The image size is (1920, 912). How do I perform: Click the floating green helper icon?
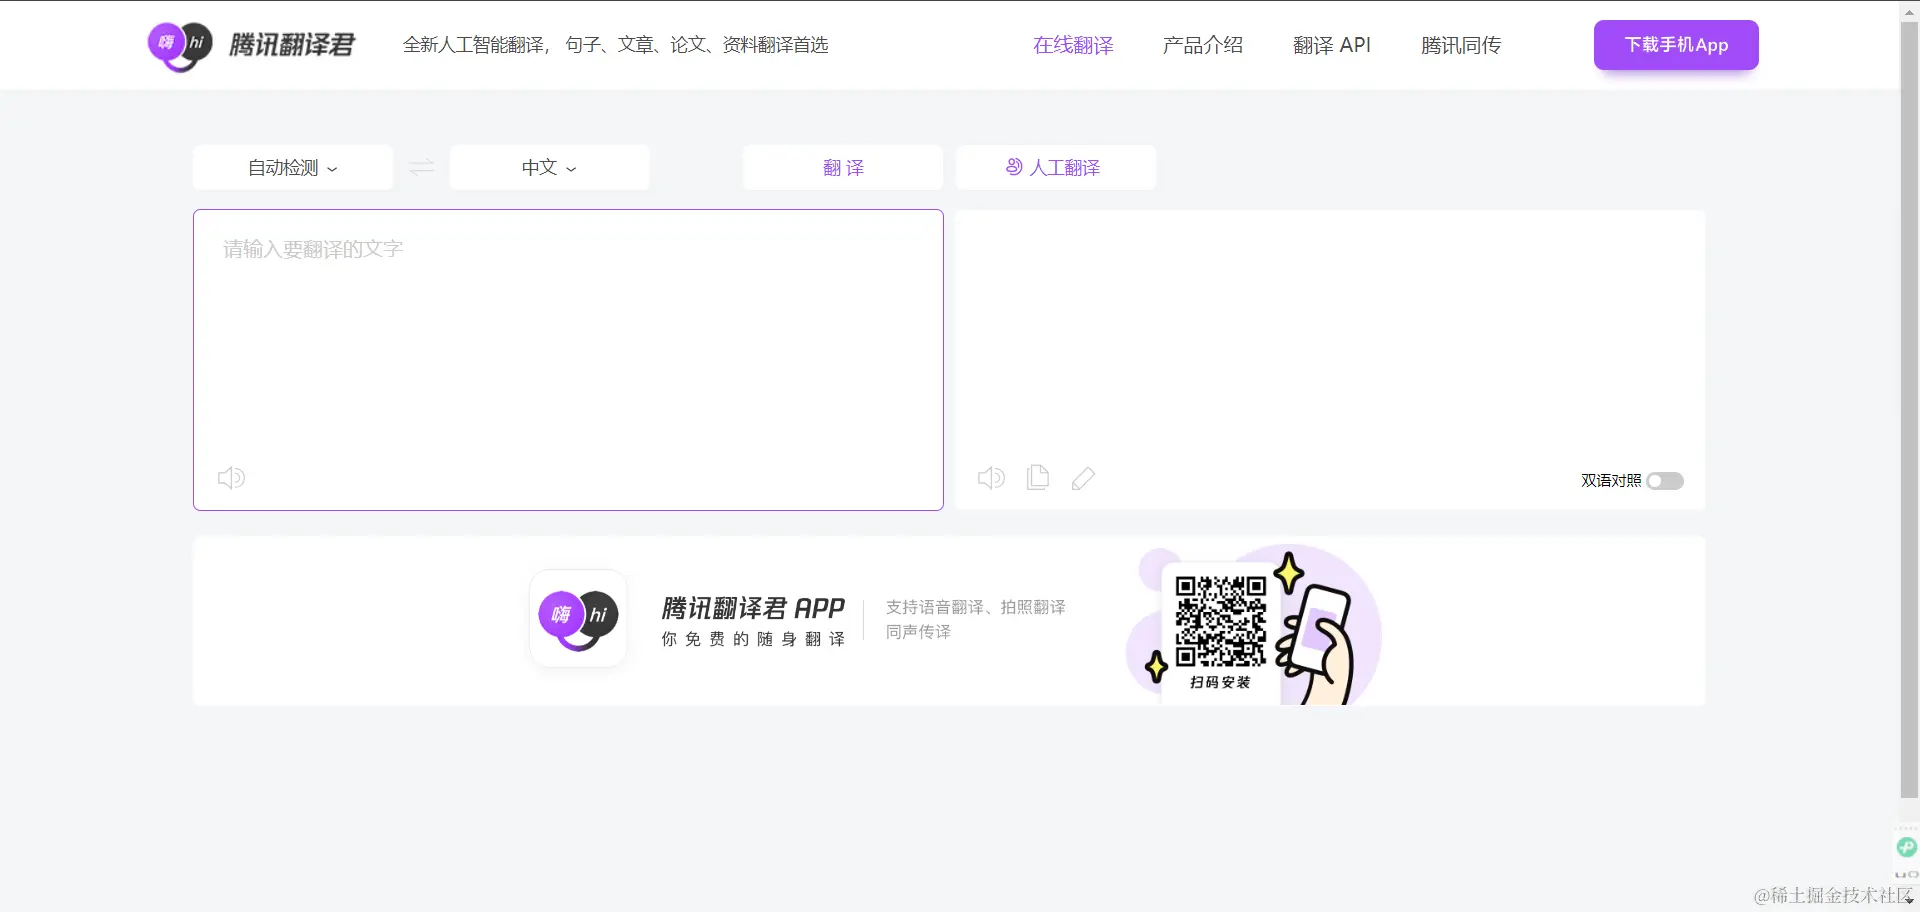[1907, 847]
